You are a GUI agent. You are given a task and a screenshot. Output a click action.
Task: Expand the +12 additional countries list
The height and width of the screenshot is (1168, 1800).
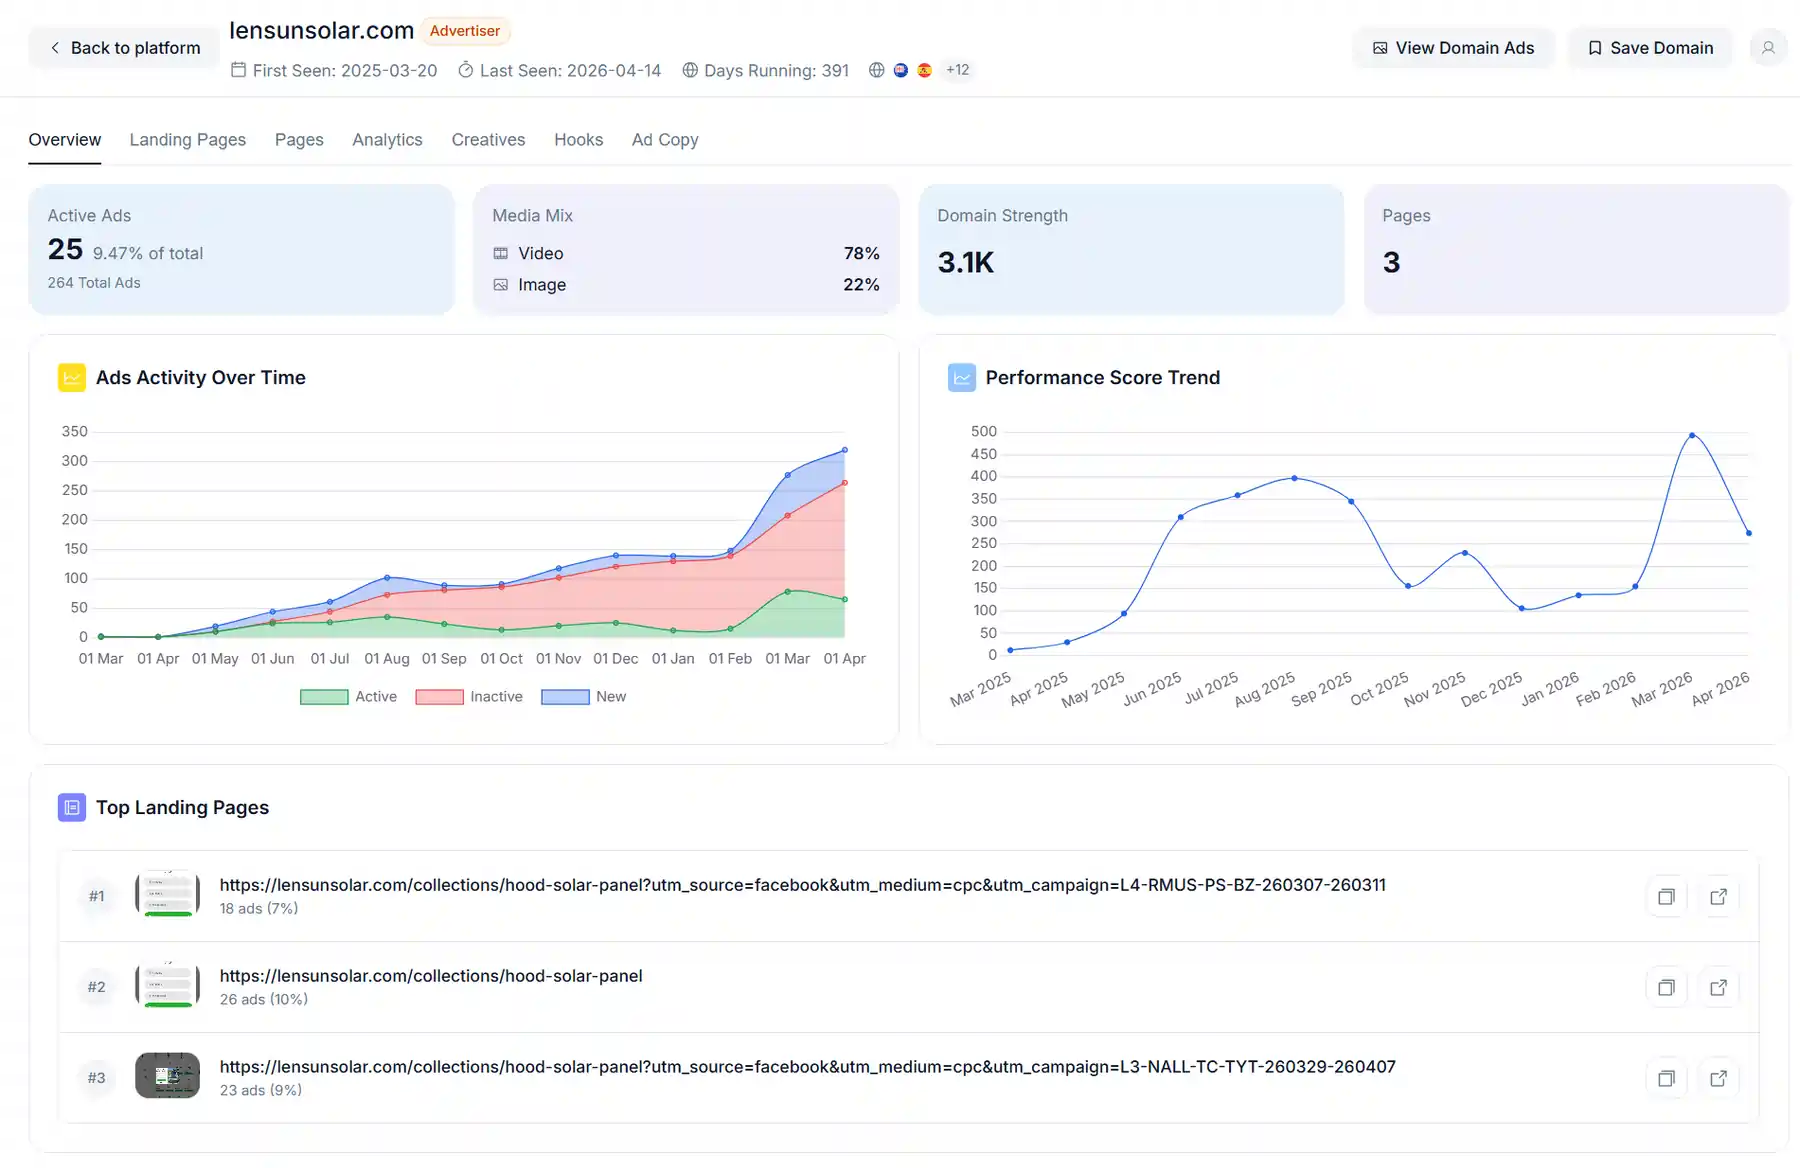[957, 70]
